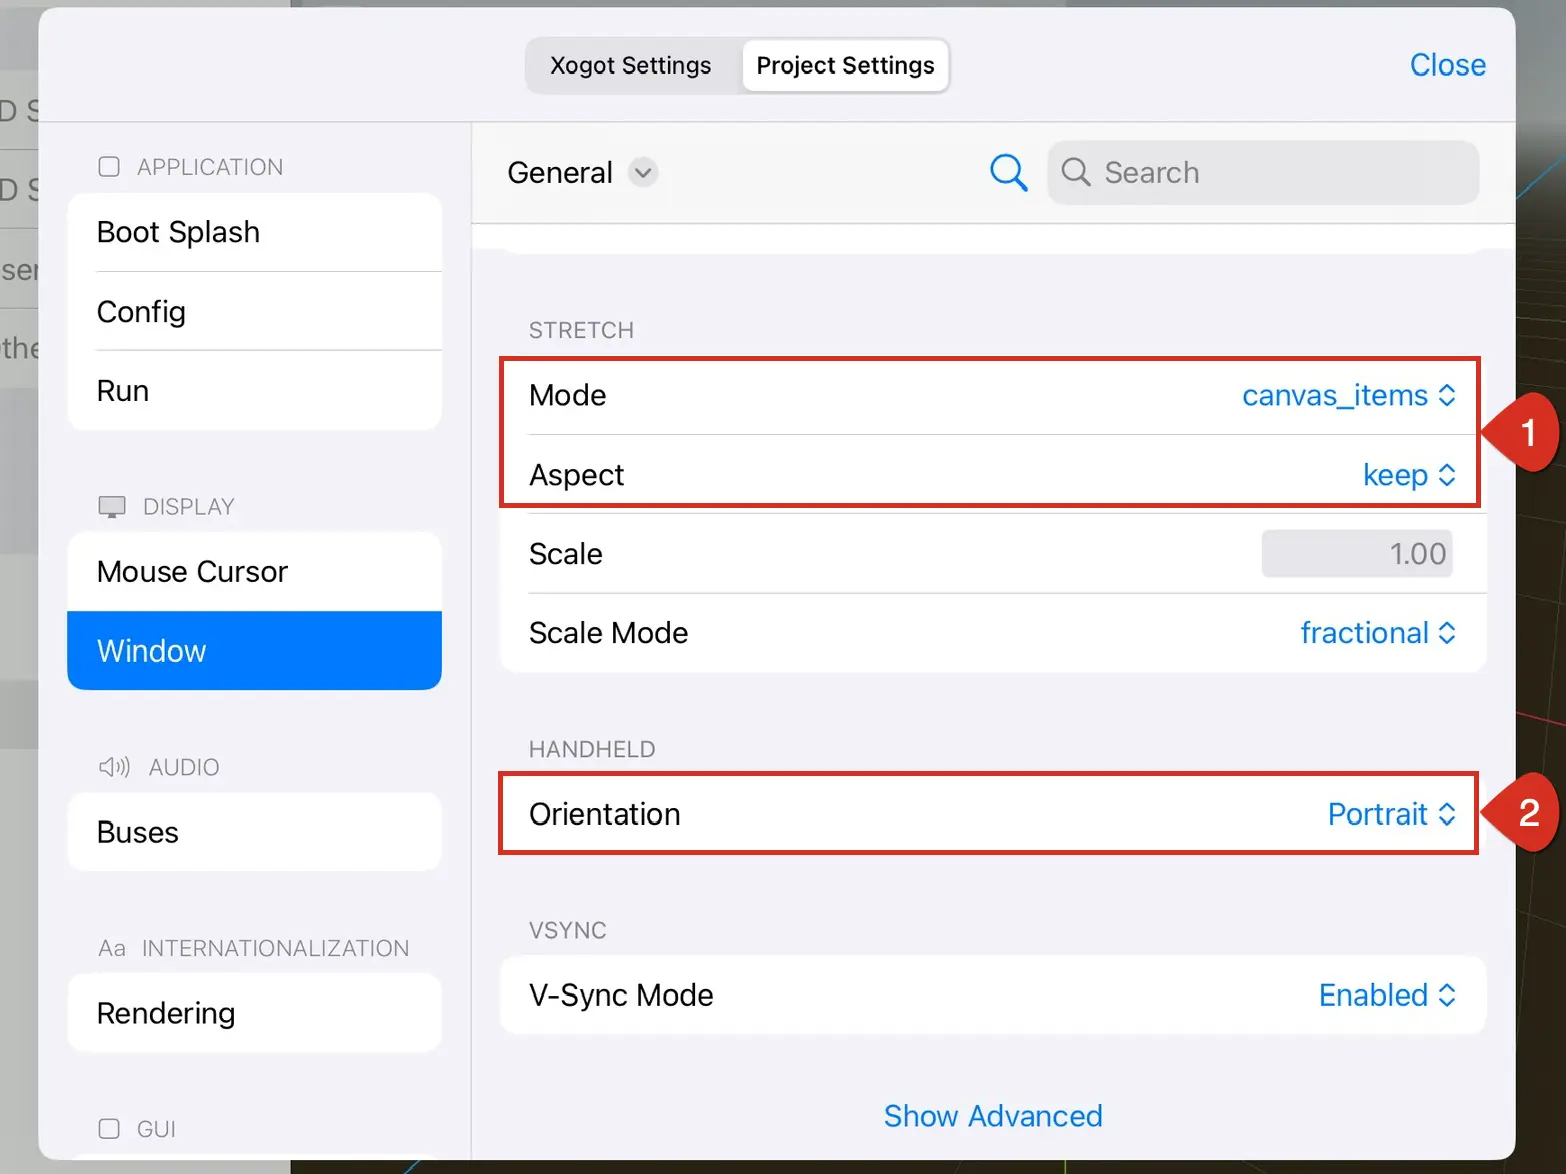Screen dimensions: 1566x1174
Task: Open the V-Sync Mode Enabled dropdown
Action: (1387, 995)
